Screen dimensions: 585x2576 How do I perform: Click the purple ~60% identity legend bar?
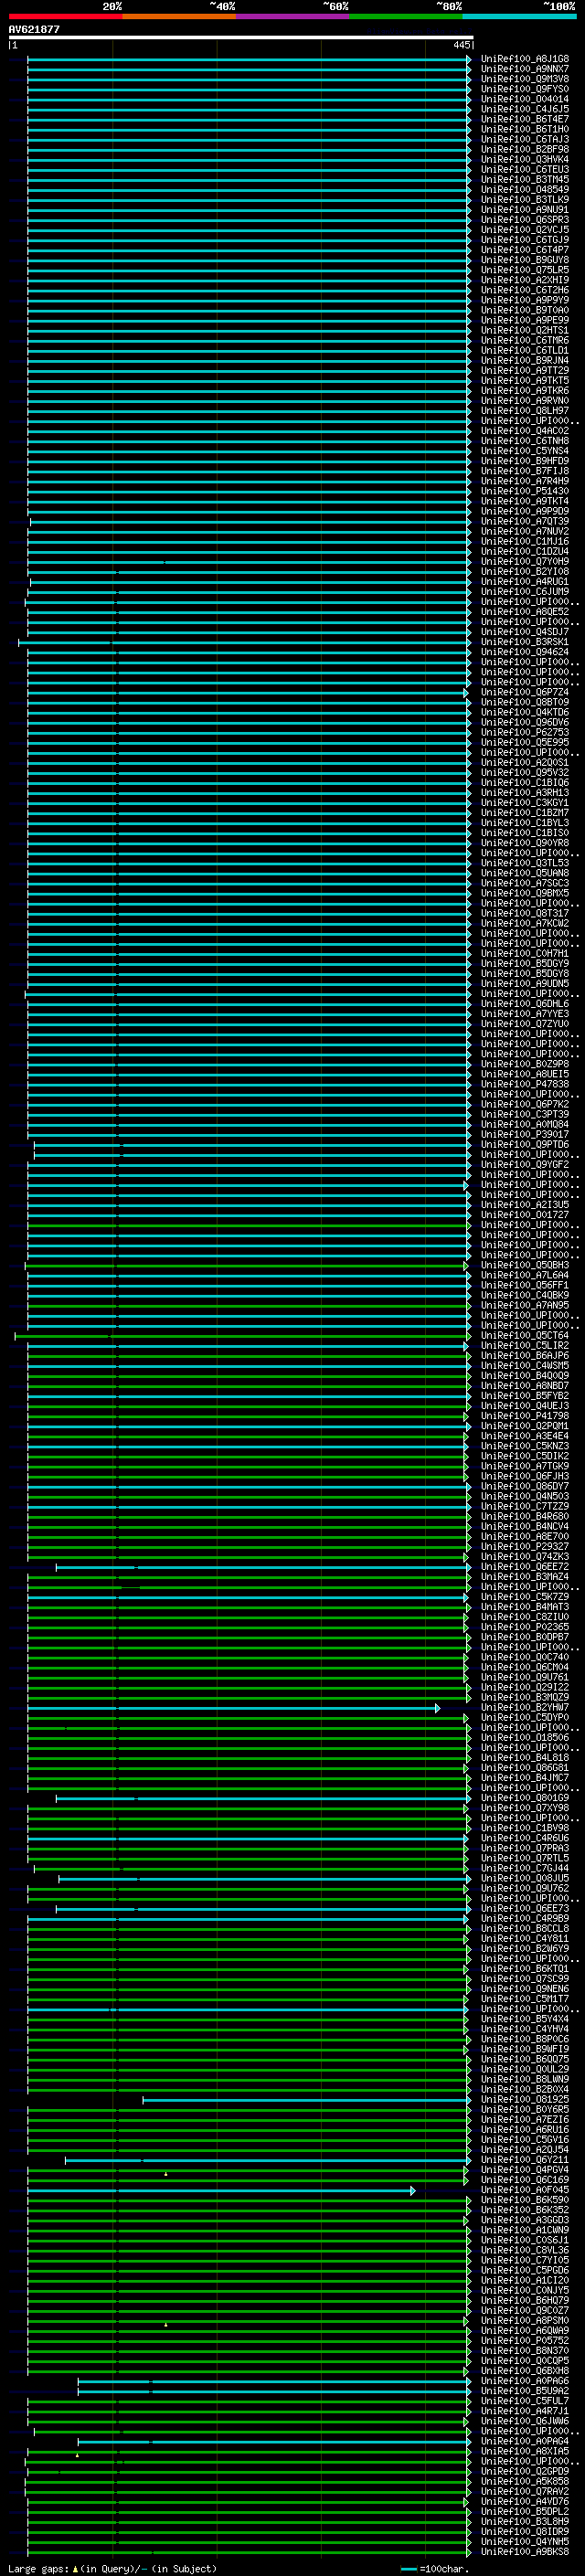coord(293,16)
